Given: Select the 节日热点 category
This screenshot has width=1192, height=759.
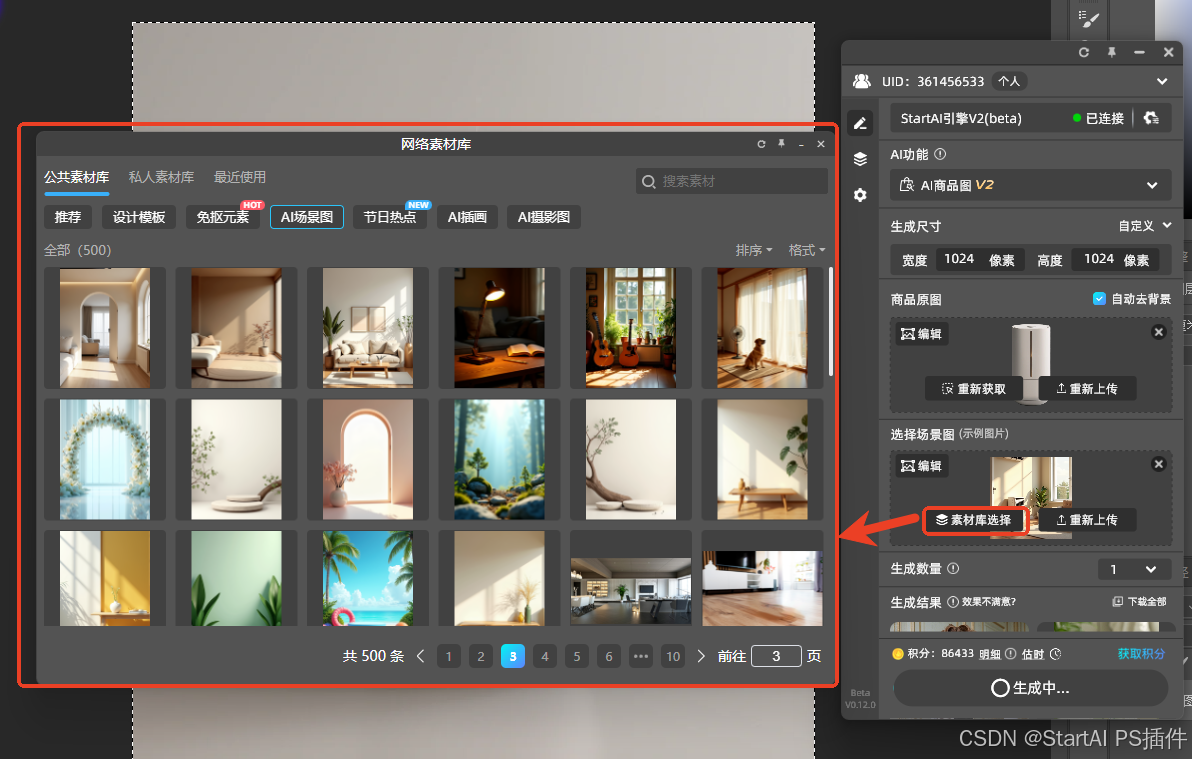Looking at the screenshot, I should click(x=390, y=217).
